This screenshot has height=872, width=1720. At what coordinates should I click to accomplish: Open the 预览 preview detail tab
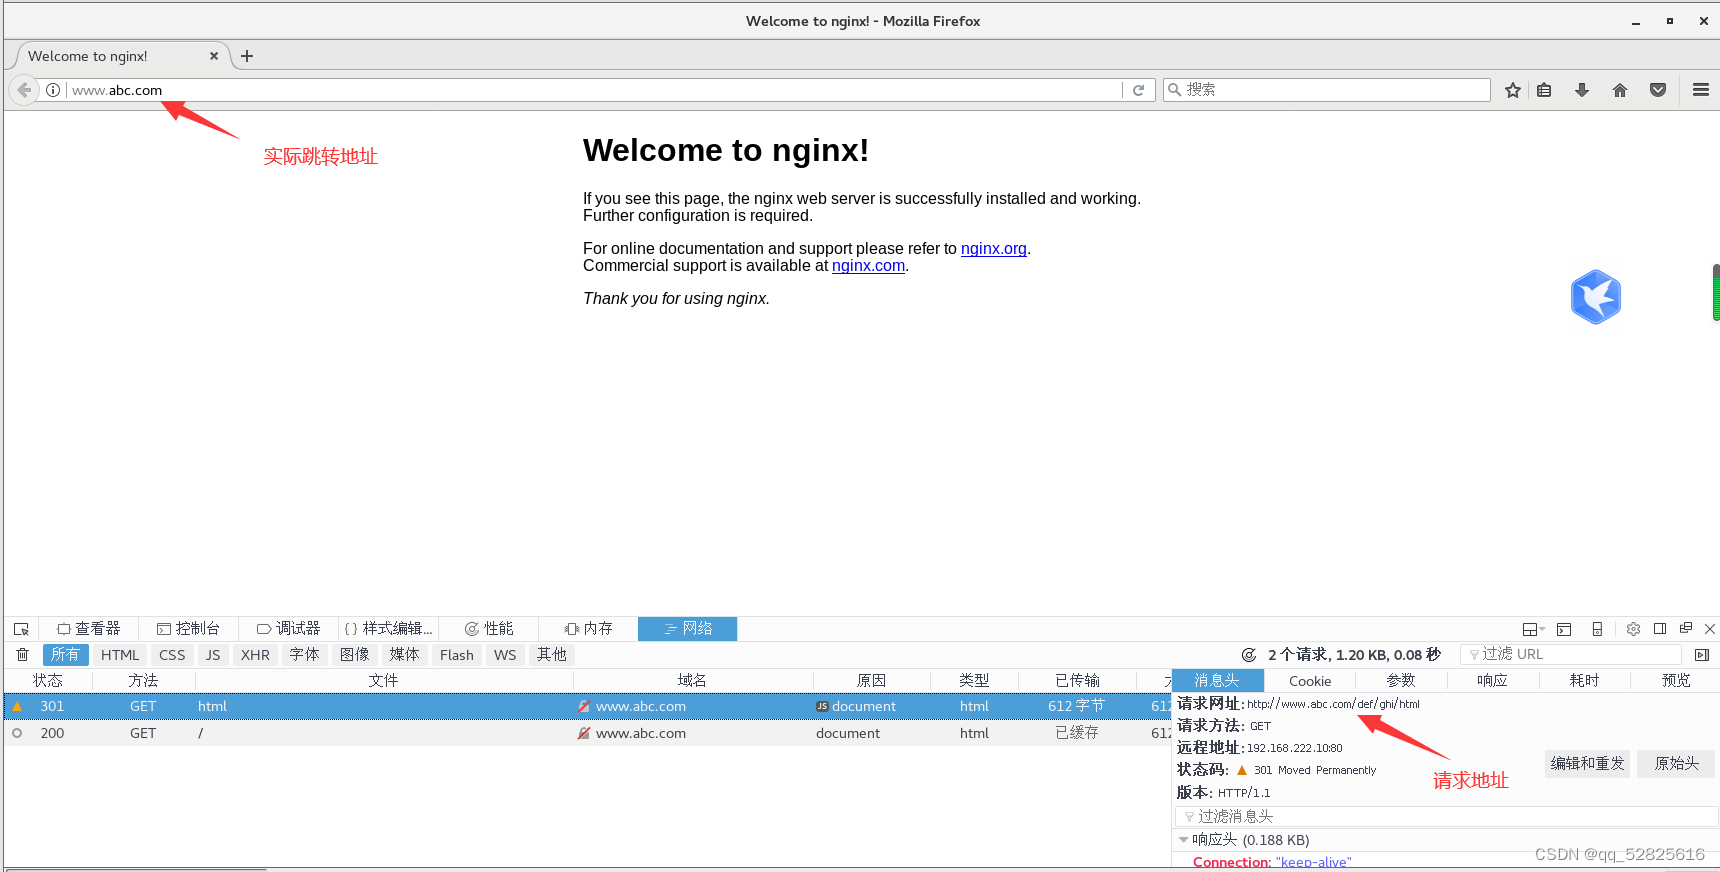click(1676, 680)
